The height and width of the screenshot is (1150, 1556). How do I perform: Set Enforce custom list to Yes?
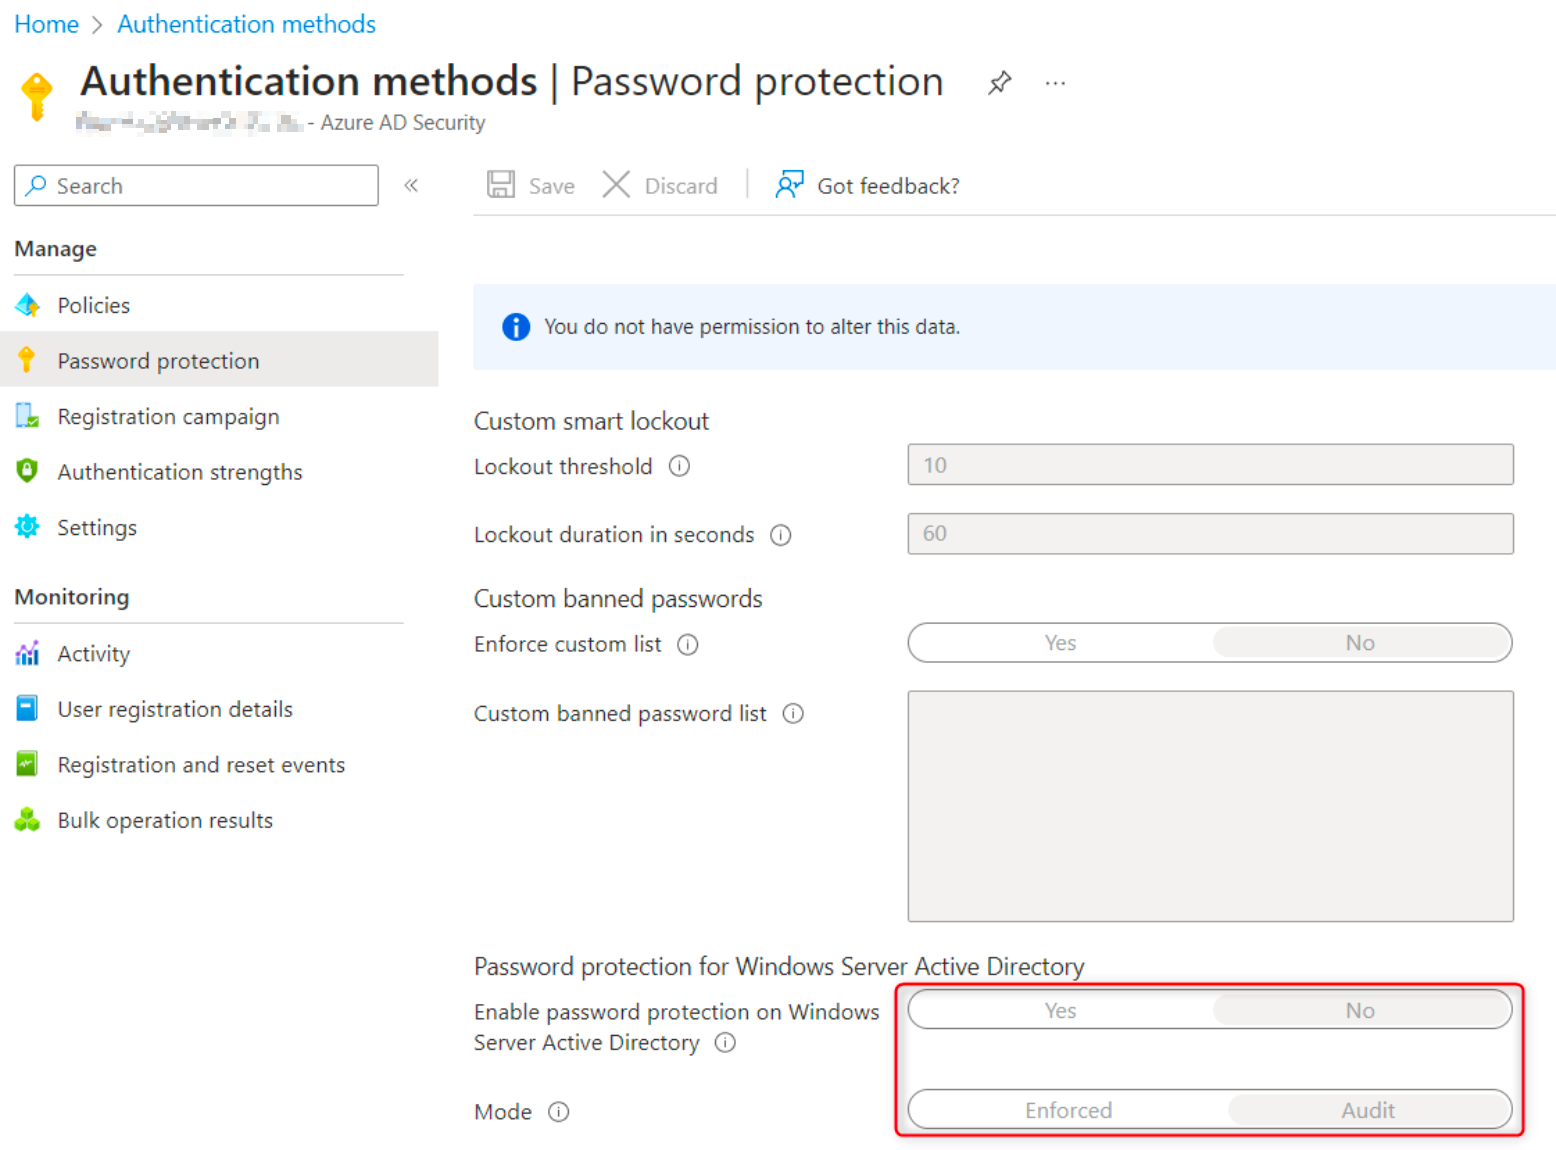[x=1059, y=642]
